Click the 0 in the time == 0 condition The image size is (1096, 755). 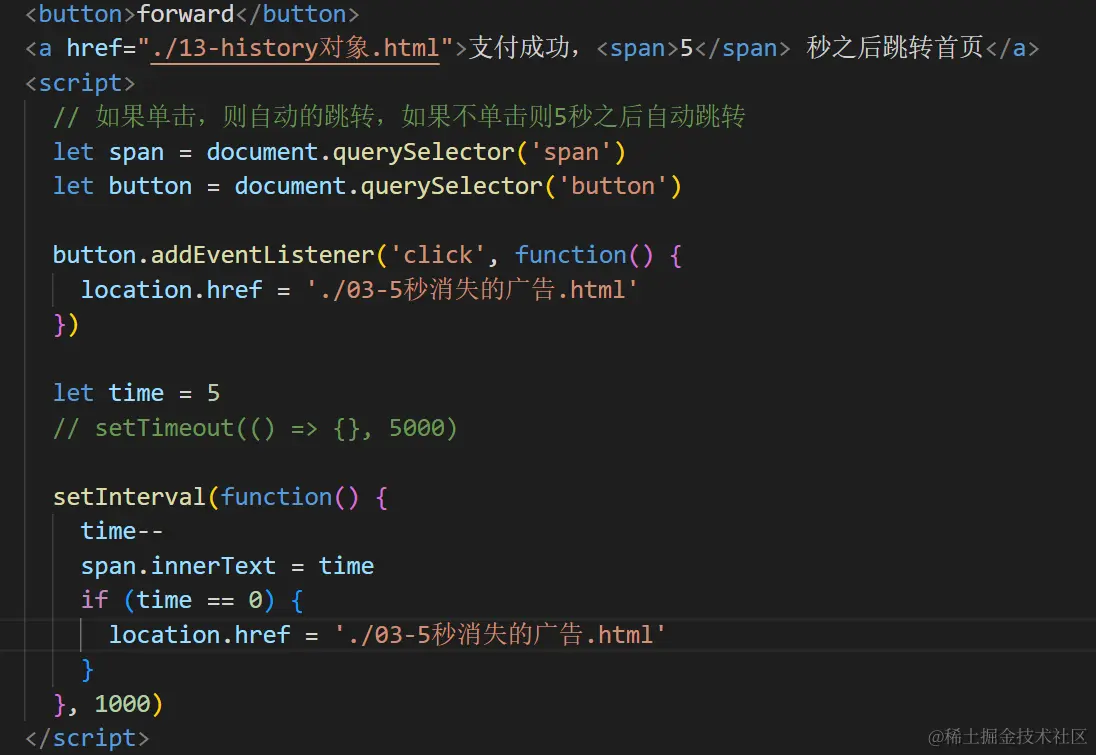(255, 600)
